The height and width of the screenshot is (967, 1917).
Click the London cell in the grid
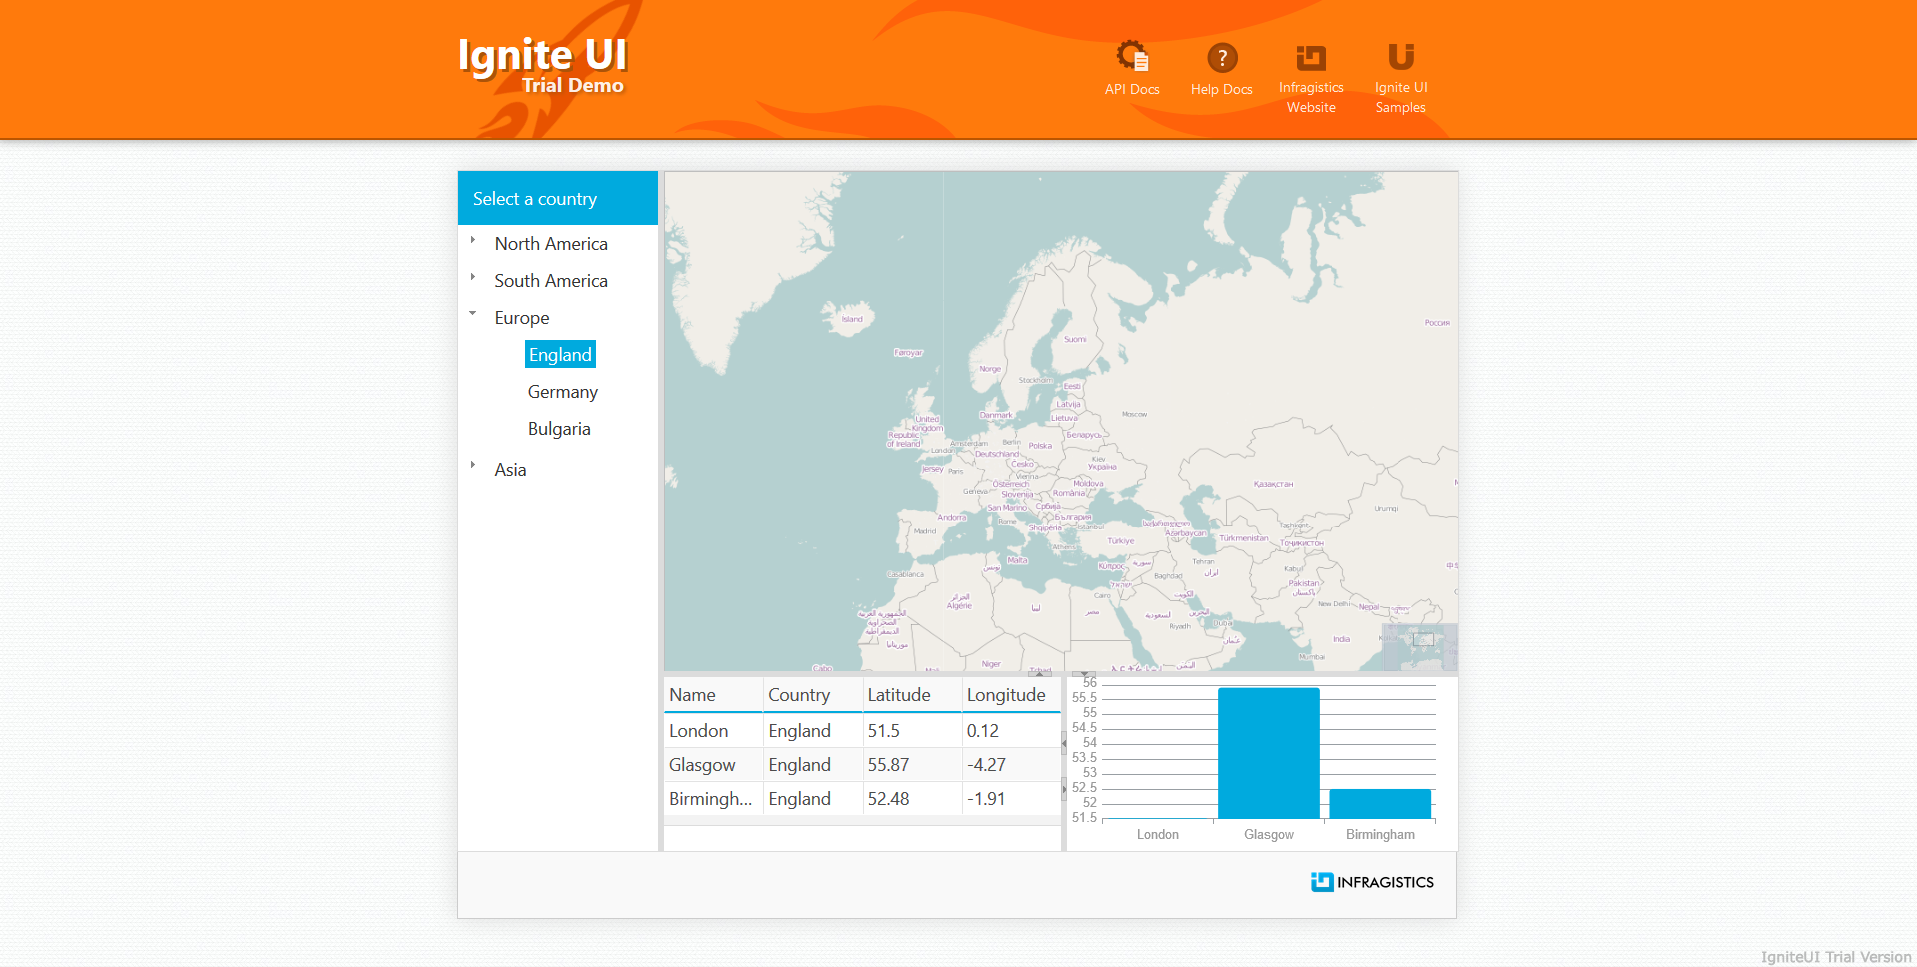pos(713,731)
